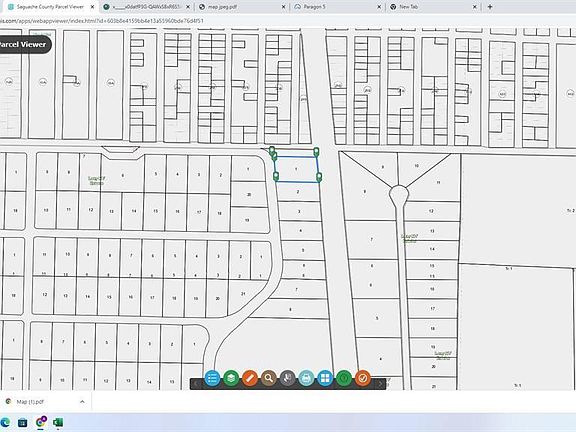The height and width of the screenshot is (432, 576).
Task: Open the orange checkmark widget
Action: [363, 378]
